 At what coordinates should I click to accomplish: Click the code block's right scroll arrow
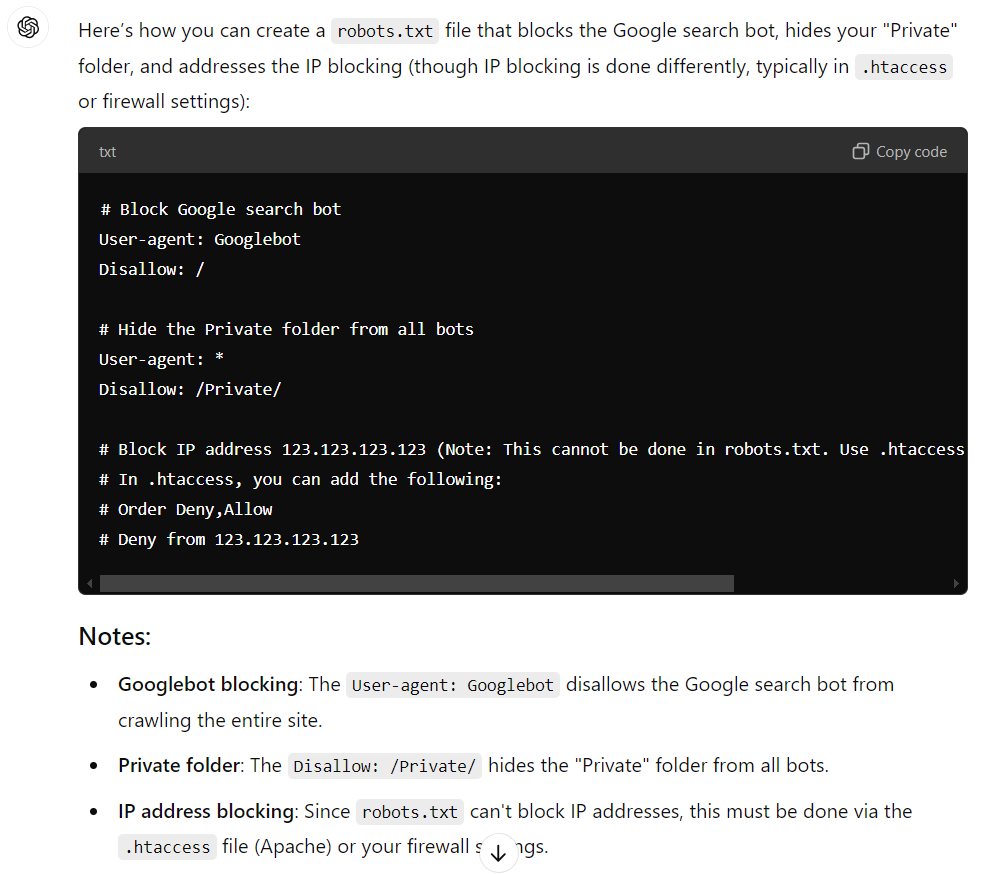[956, 583]
